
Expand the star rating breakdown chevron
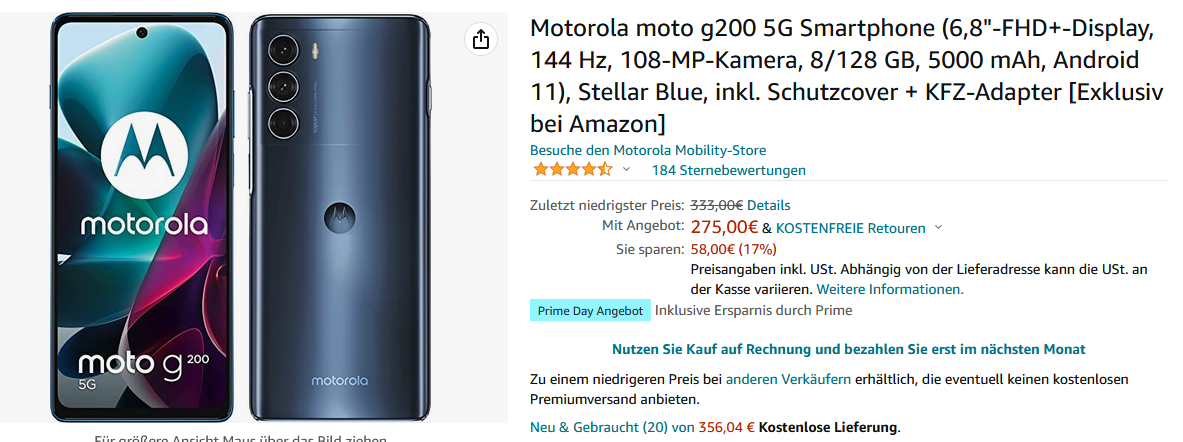click(626, 169)
